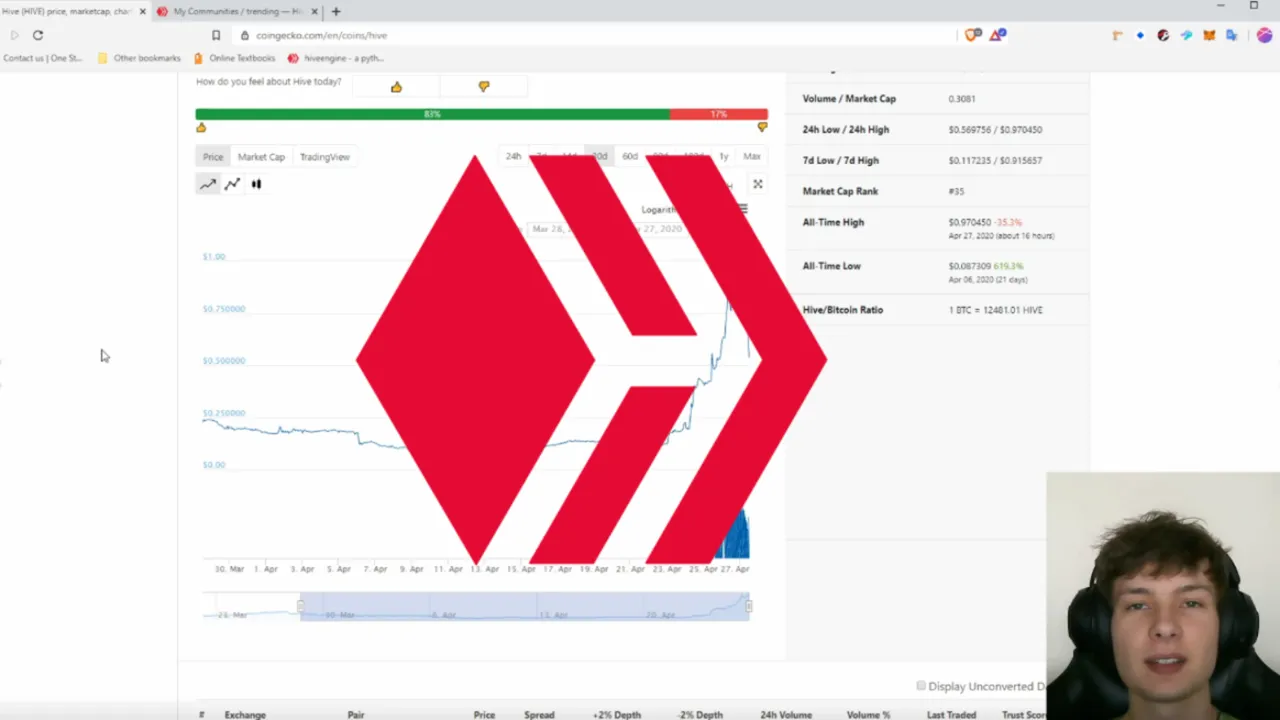Open the hiveengine - a pyth... bookmark
The image size is (1280, 720).
336,58
